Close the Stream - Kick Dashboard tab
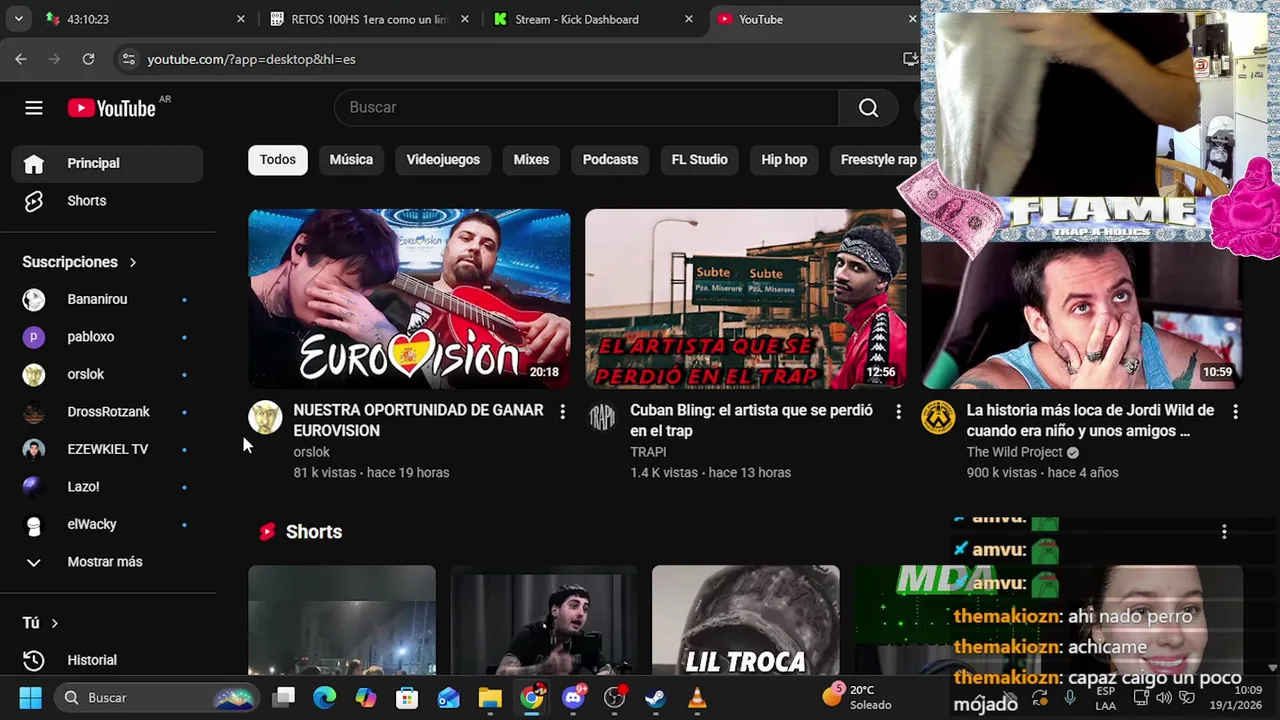The width and height of the screenshot is (1280, 720). coord(688,19)
